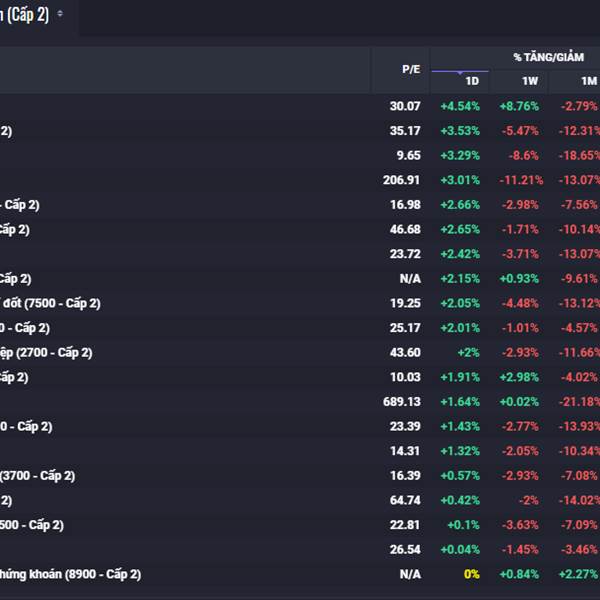Image resolution: width=600 pixels, height=600 pixels.
Task: Open the Chứng khoán (8900 - Cấp 2) row
Action: (70, 574)
